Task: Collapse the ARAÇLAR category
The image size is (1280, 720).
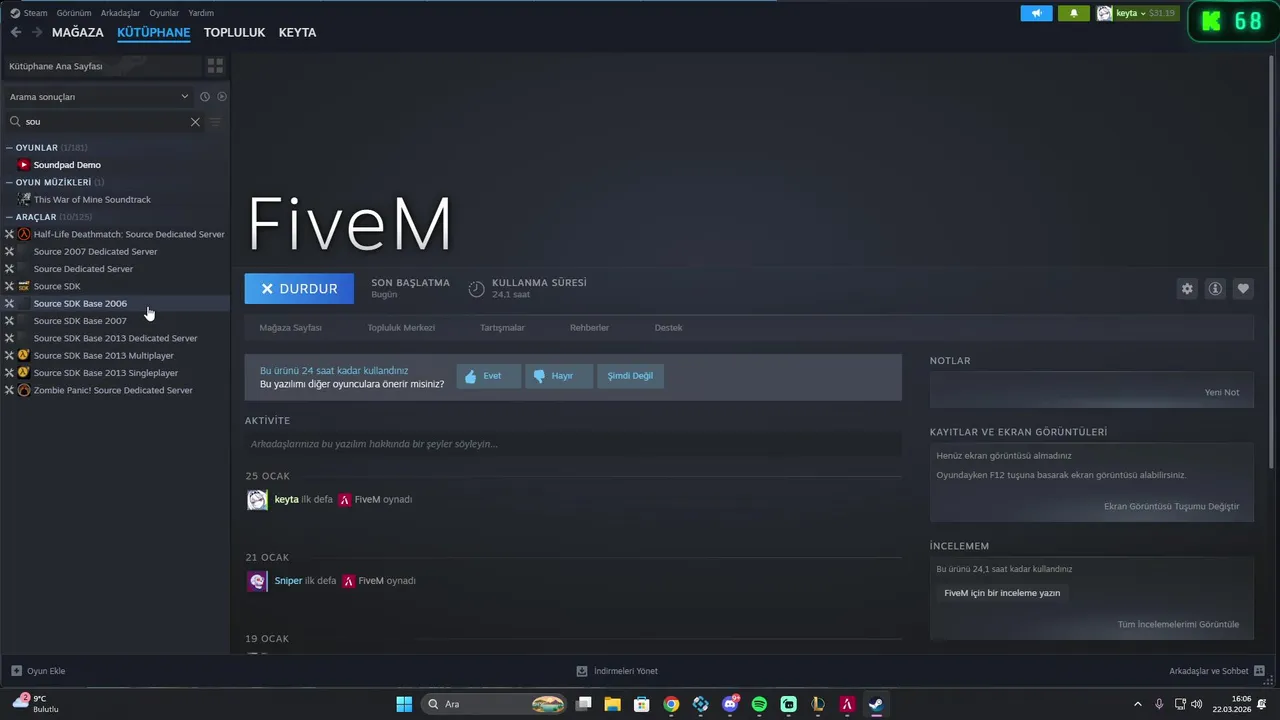Action: pos(9,217)
